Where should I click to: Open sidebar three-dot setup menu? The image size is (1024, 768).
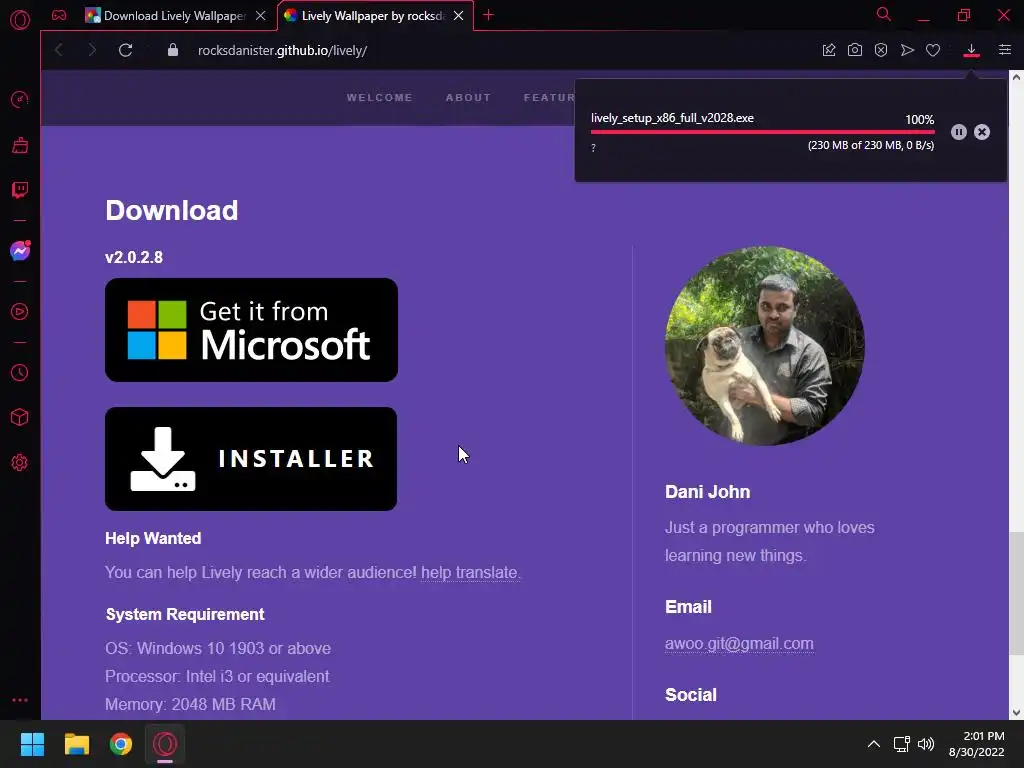20,699
